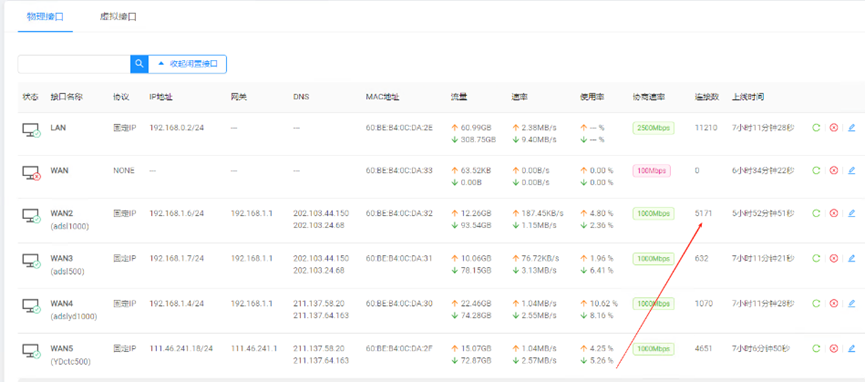The image size is (865, 382).
Task: Edit the WAN interface pencil icon
Action: coord(851,171)
